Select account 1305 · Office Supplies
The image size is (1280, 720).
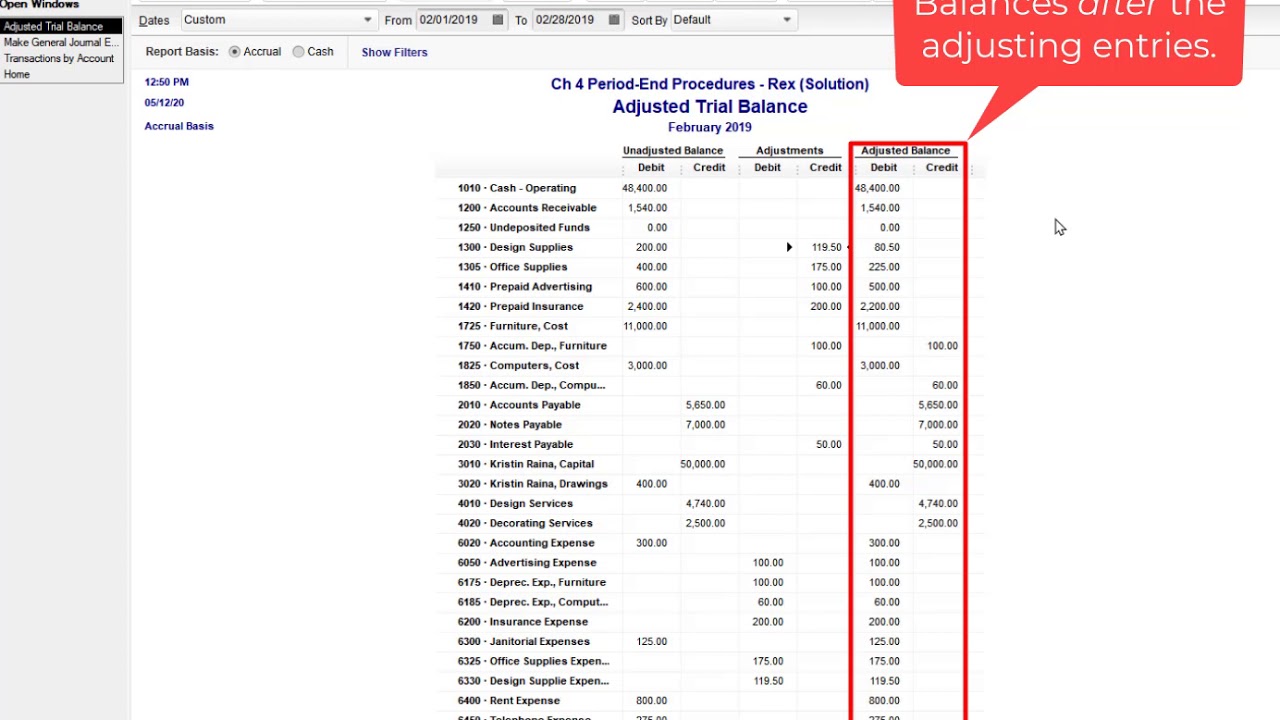pos(512,267)
